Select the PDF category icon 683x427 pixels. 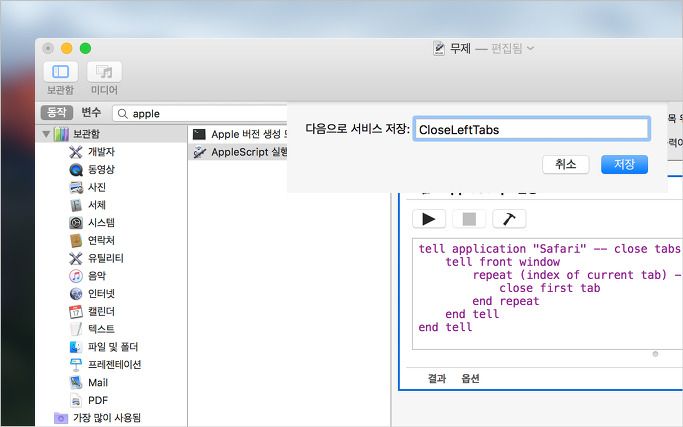coord(76,400)
